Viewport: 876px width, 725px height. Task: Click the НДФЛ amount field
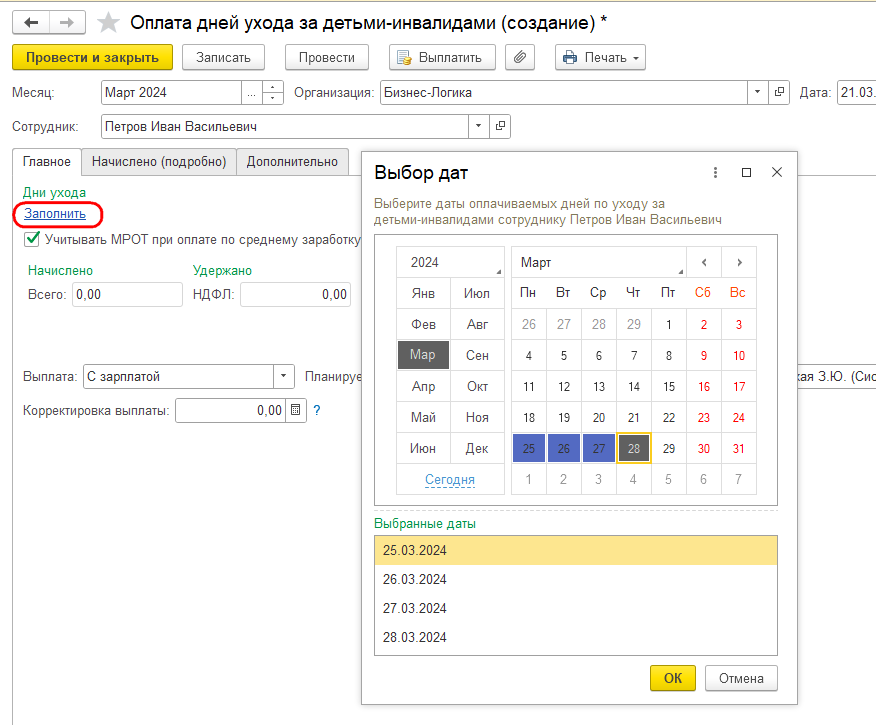[x=296, y=294]
